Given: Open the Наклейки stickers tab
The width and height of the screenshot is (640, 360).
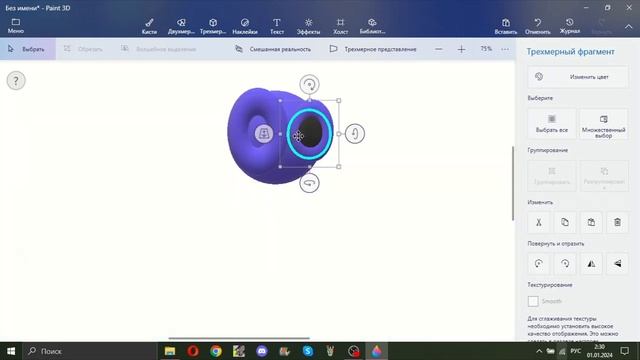Looking at the screenshot, I should pos(245,26).
